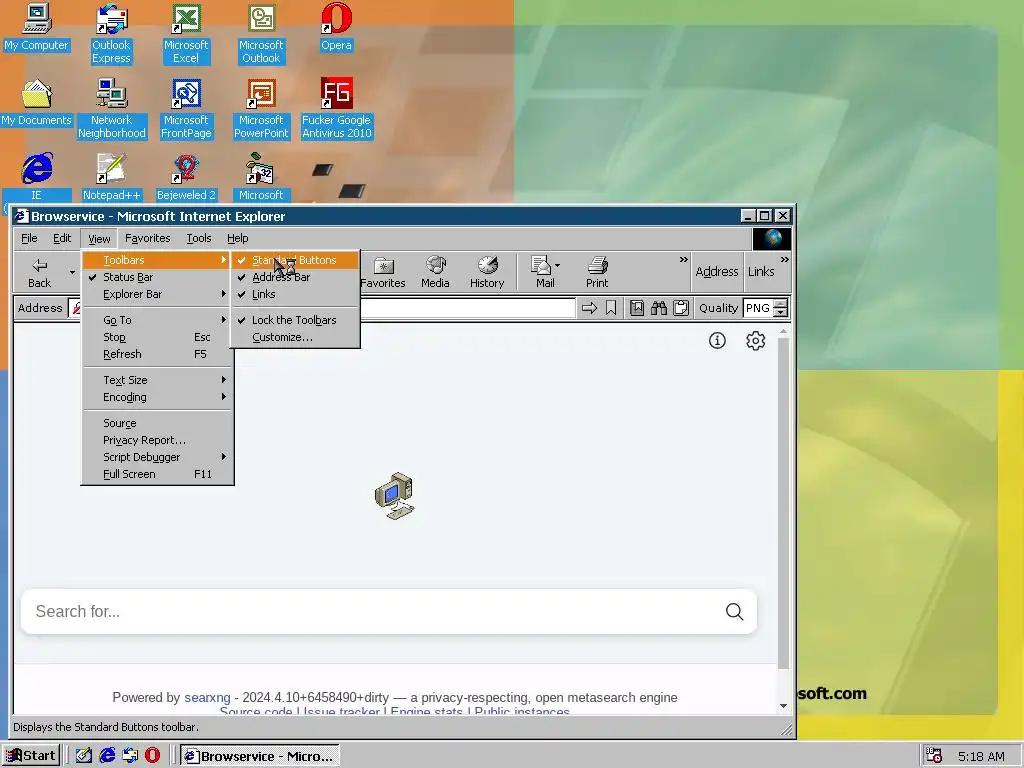Click the bookmarks book icon in Browservice bar
Viewport: 1024px width, 768px height.
tap(637, 308)
